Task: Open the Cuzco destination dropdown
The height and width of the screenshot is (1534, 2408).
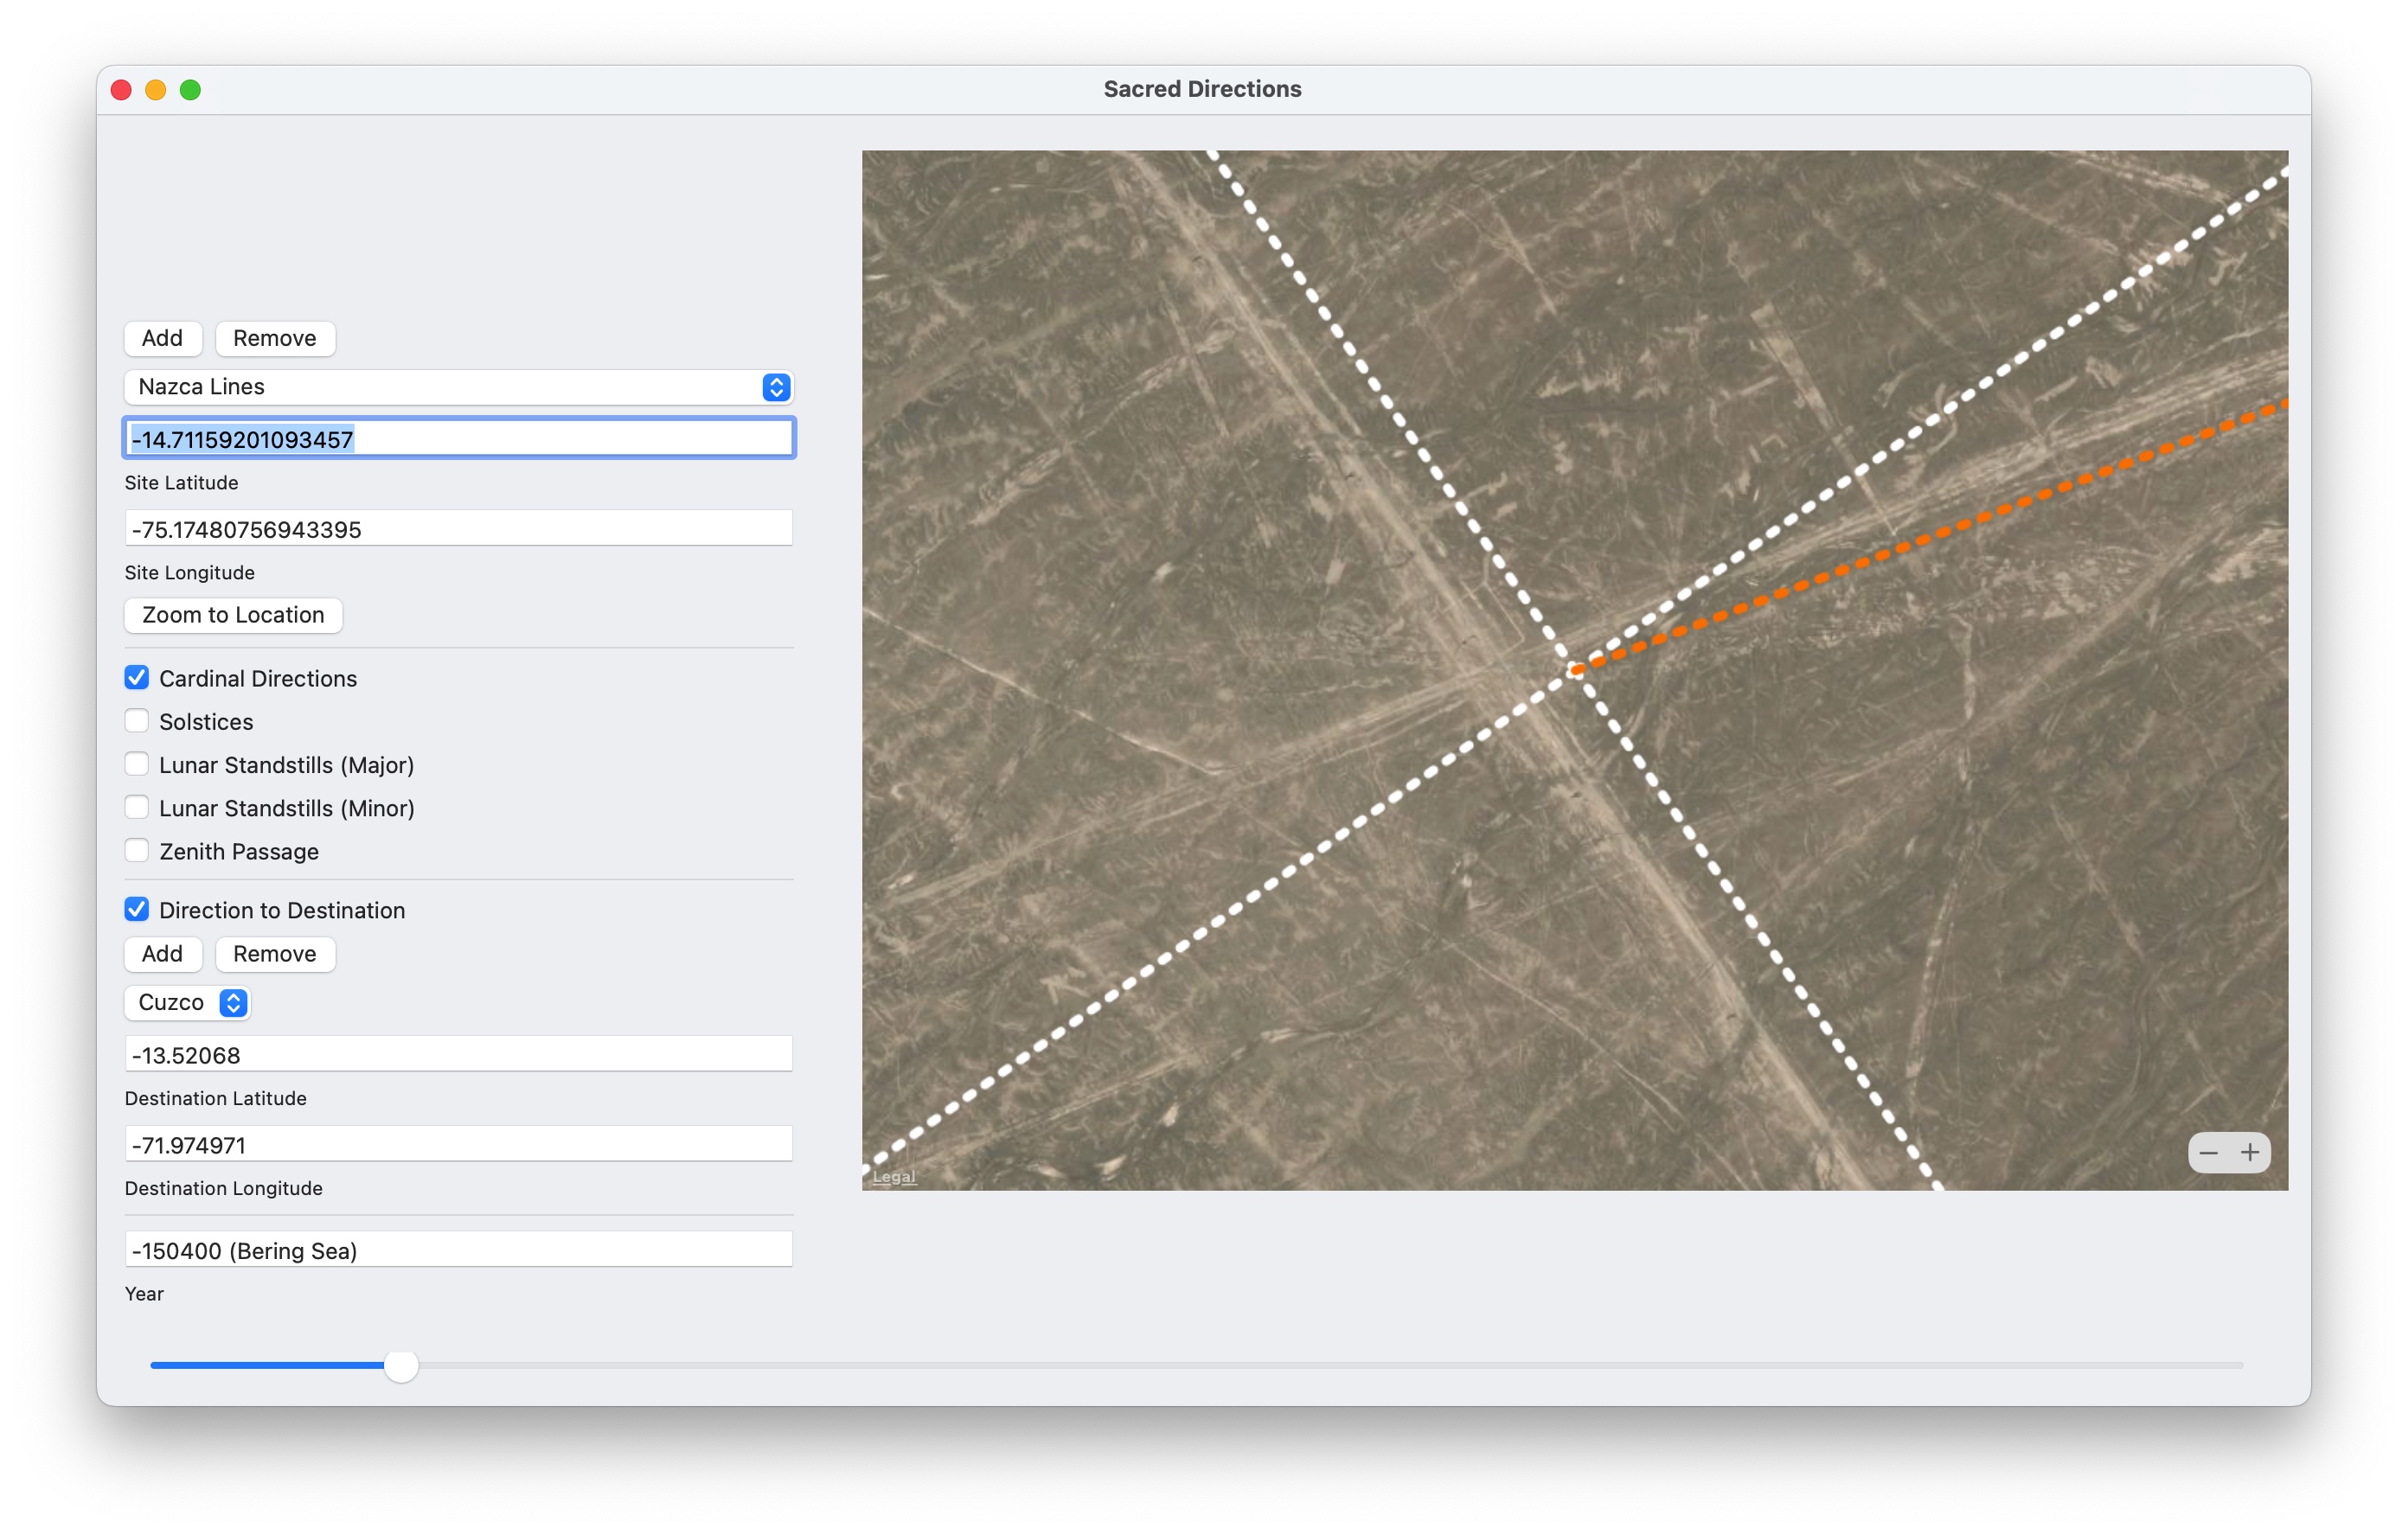Action: tap(187, 1002)
